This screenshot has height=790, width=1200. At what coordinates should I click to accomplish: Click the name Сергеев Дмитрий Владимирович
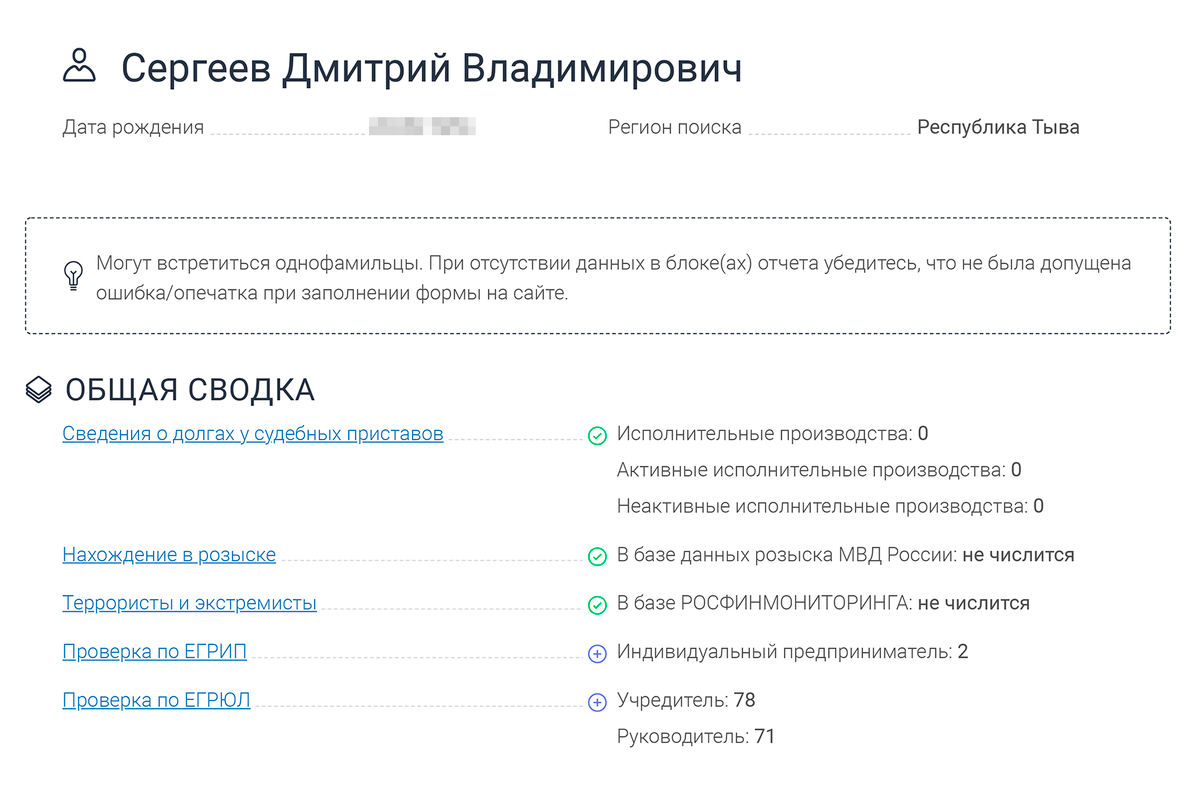[432, 68]
